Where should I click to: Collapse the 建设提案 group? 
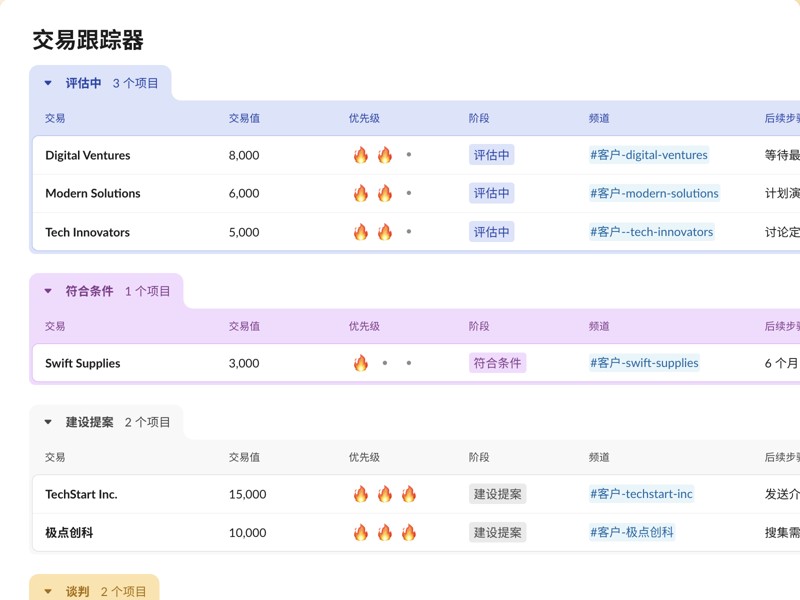[x=46, y=421]
